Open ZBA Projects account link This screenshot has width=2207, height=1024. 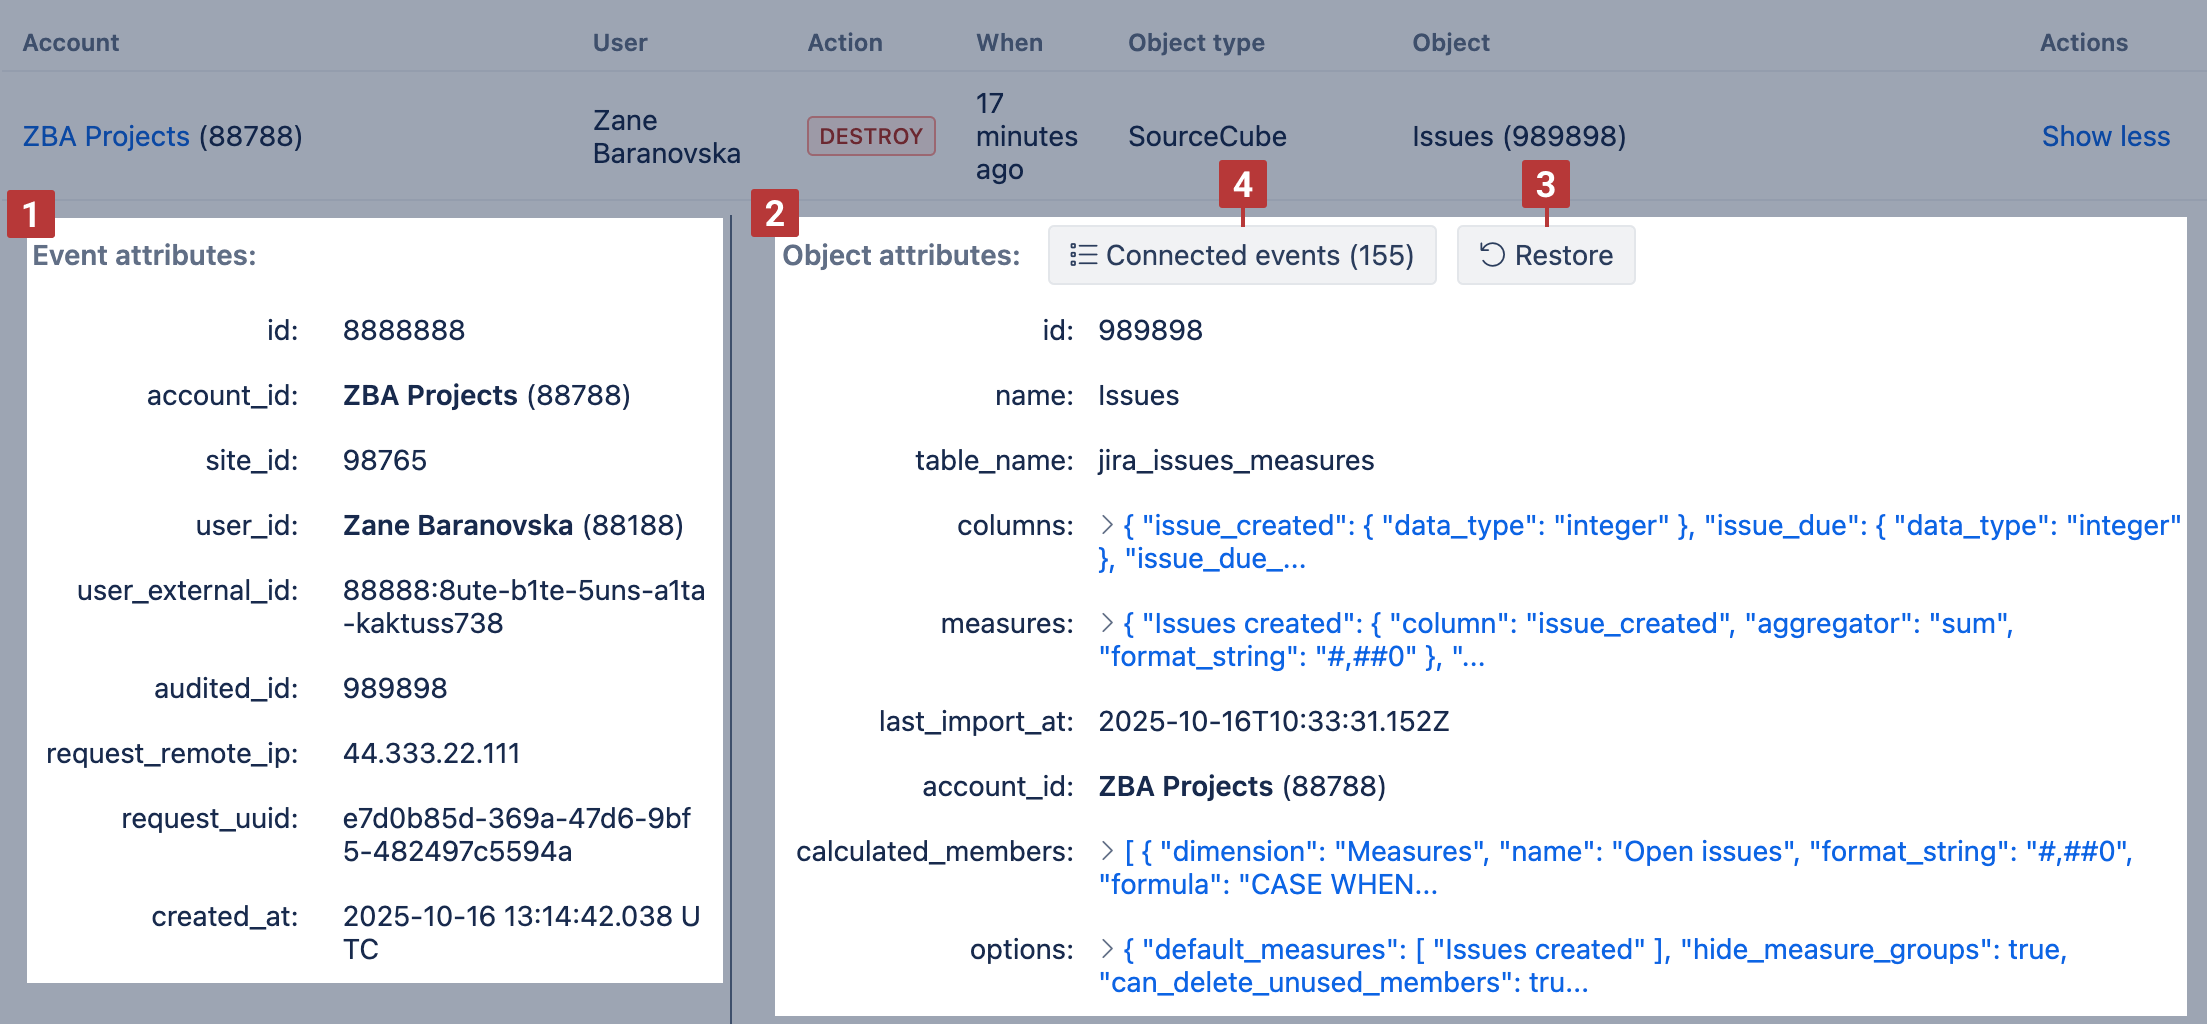pos(106,136)
